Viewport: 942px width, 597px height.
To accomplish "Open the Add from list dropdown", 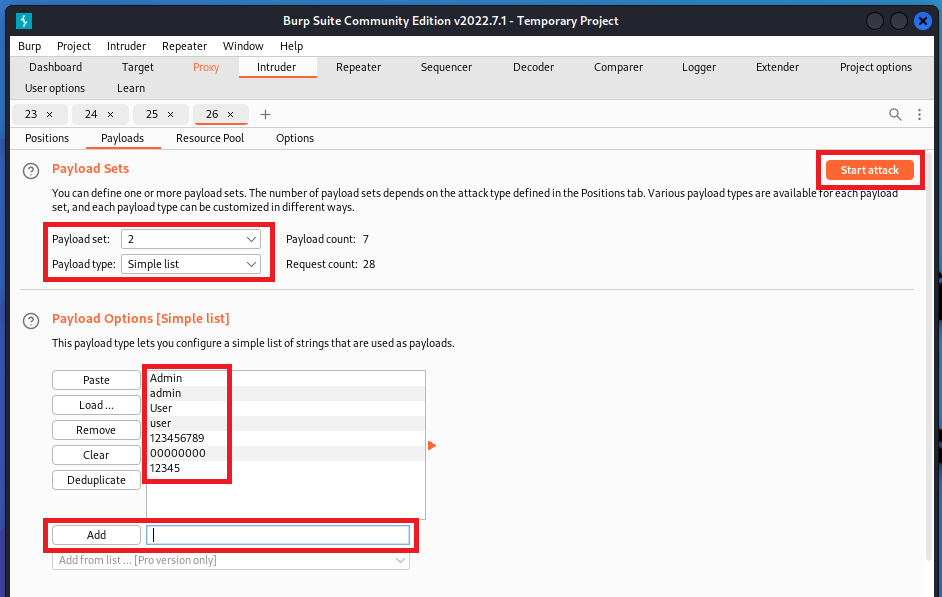I will pyautogui.click(x=231, y=560).
